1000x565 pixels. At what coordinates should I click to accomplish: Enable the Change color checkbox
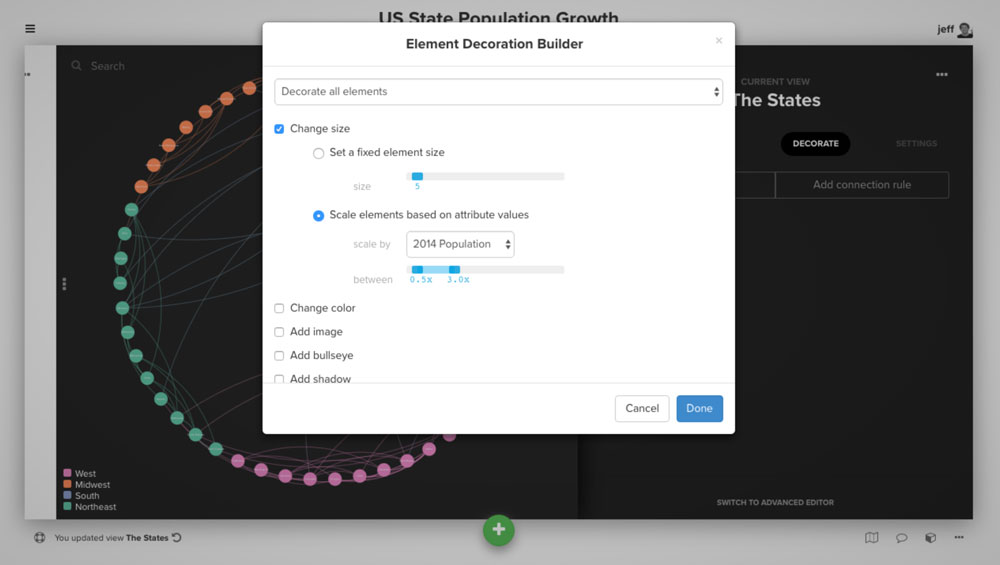pos(279,308)
